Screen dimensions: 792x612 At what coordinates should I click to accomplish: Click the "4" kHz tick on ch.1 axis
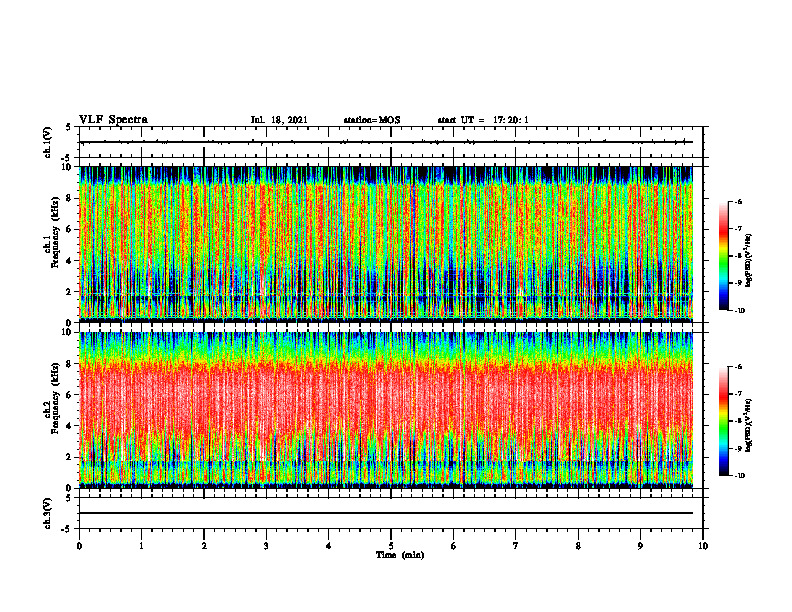tap(69, 261)
